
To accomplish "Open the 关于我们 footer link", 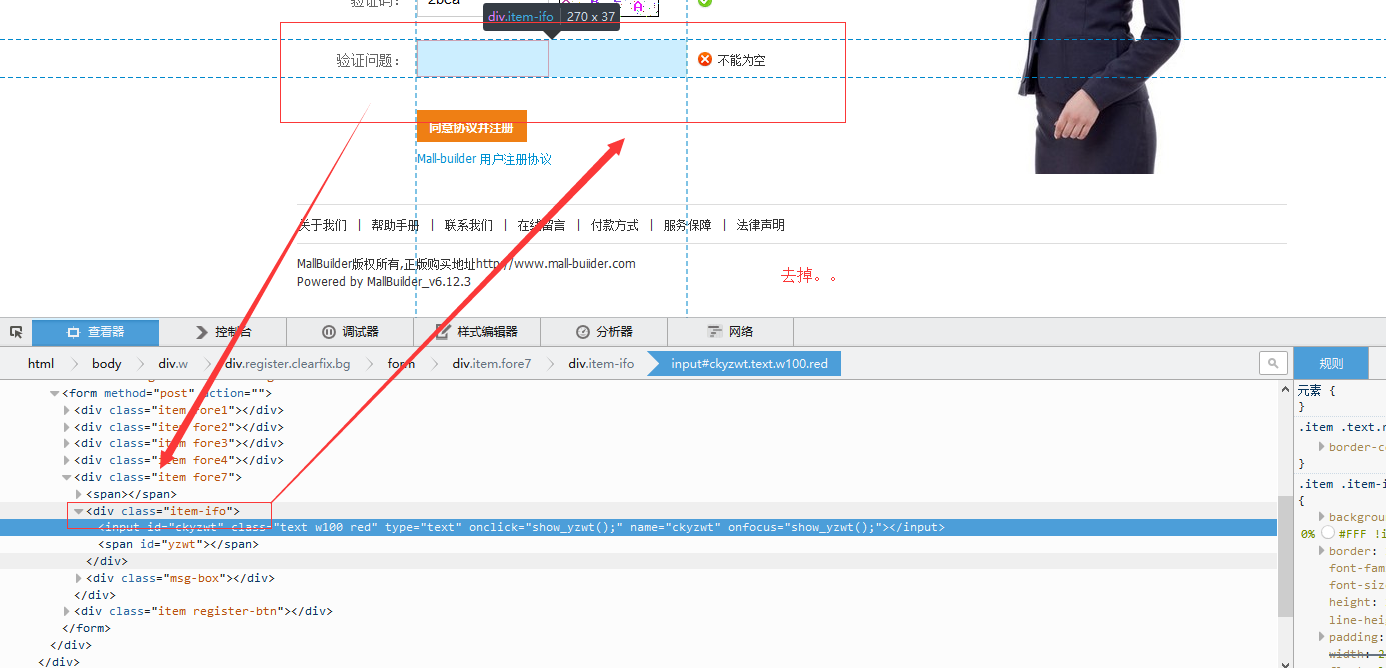I will point(323,225).
